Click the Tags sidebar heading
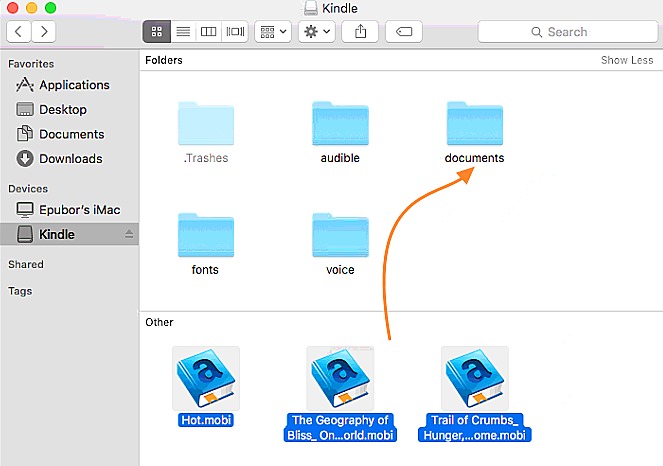 pyautogui.click(x=20, y=291)
